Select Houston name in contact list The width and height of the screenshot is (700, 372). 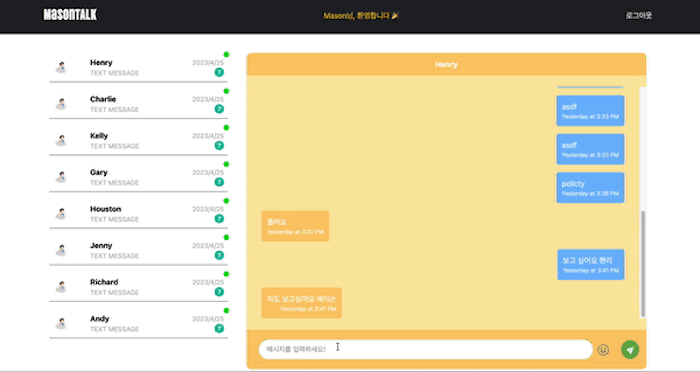tap(105, 209)
